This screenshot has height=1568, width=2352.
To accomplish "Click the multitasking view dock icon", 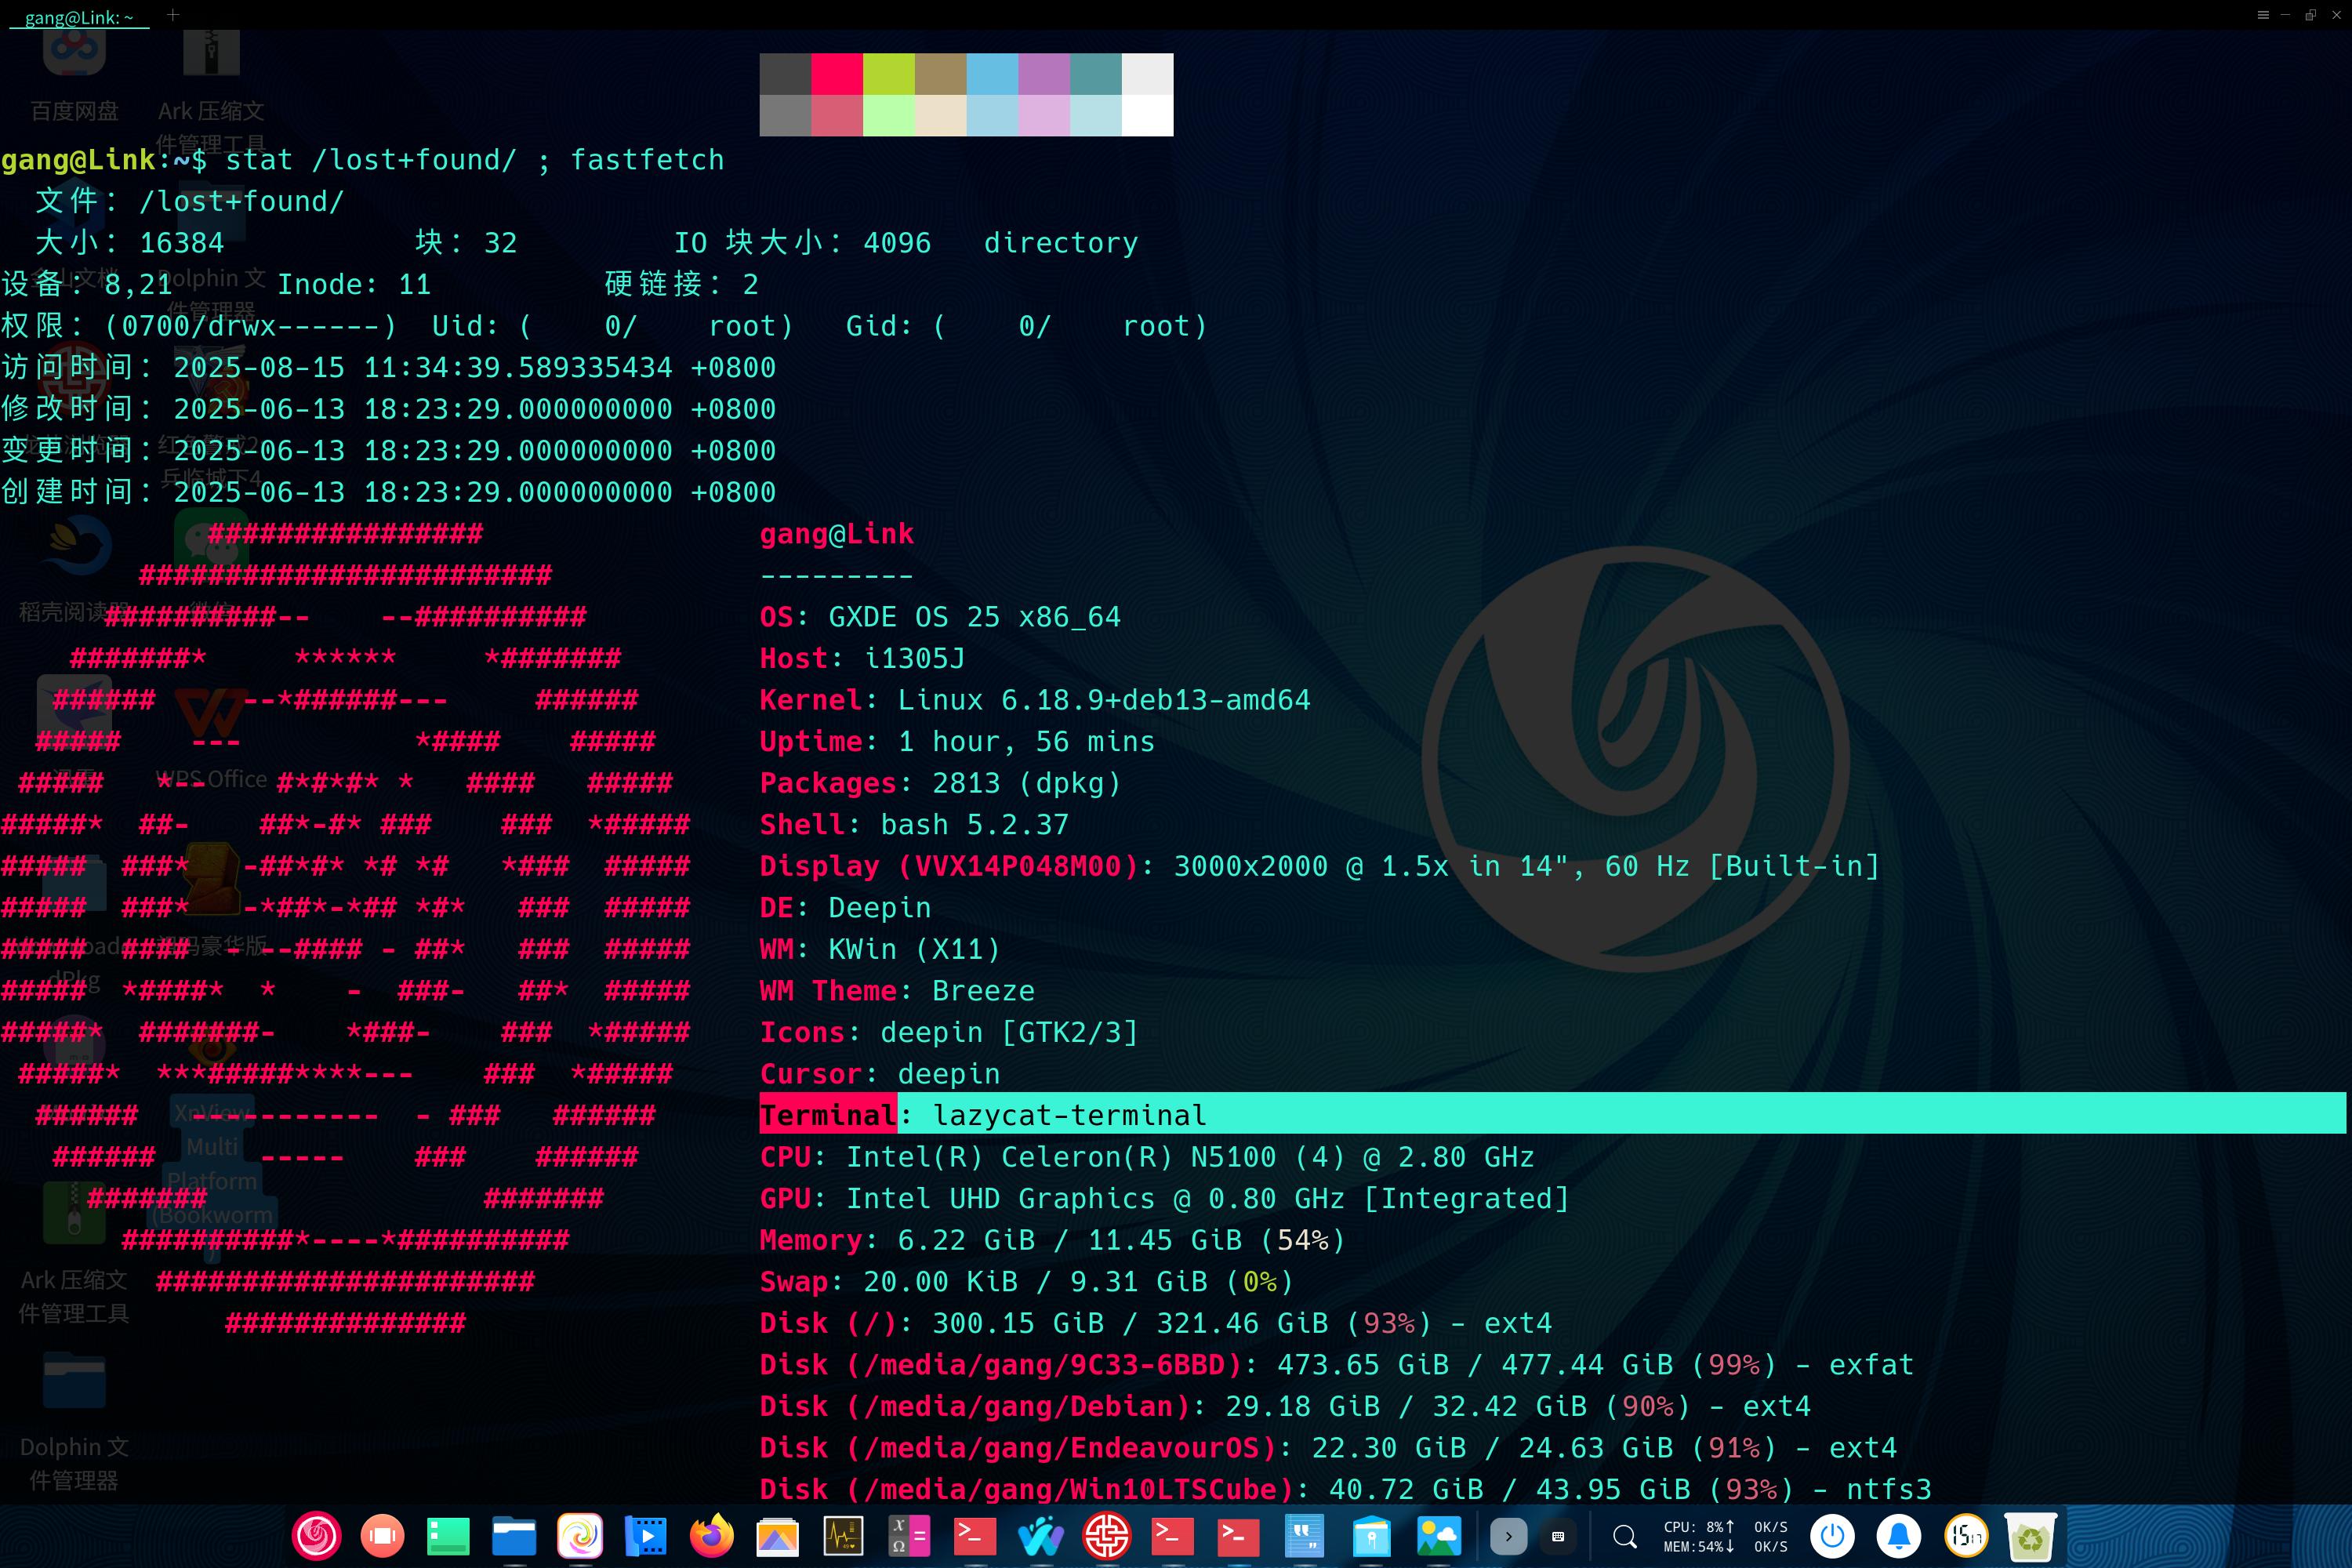I will (382, 1536).
